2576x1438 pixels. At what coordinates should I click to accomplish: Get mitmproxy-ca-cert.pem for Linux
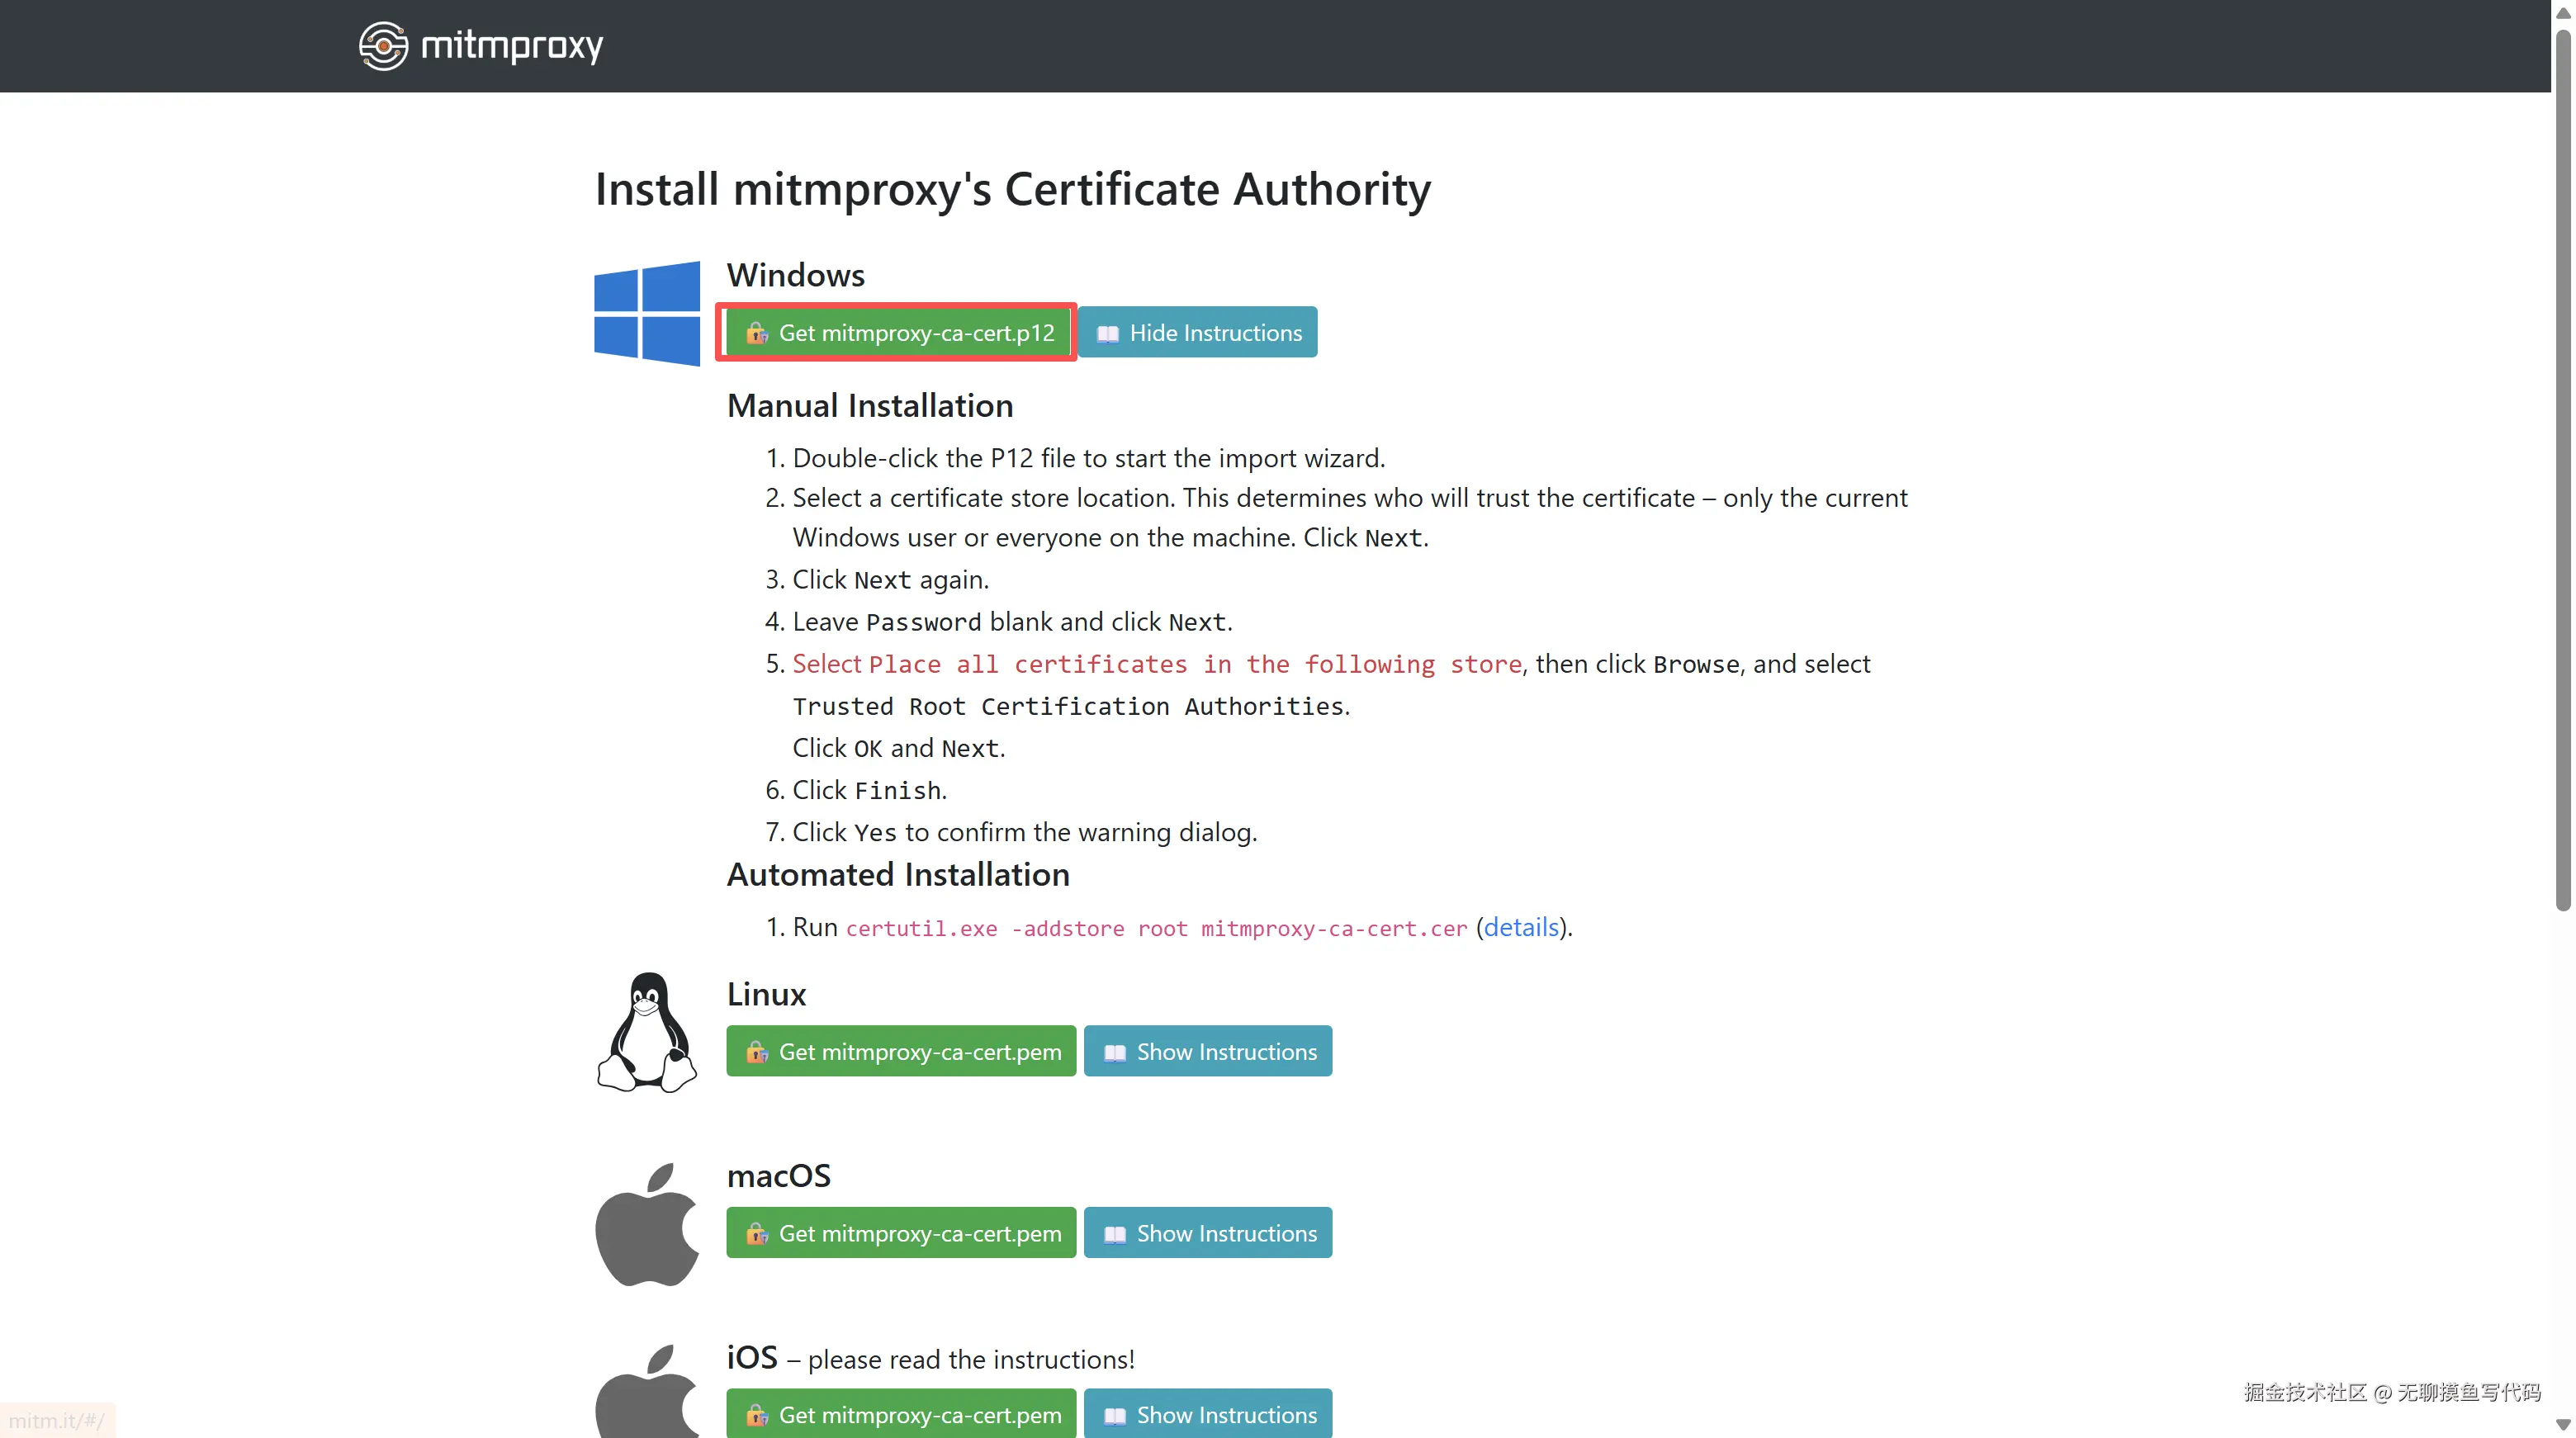coord(901,1052)
